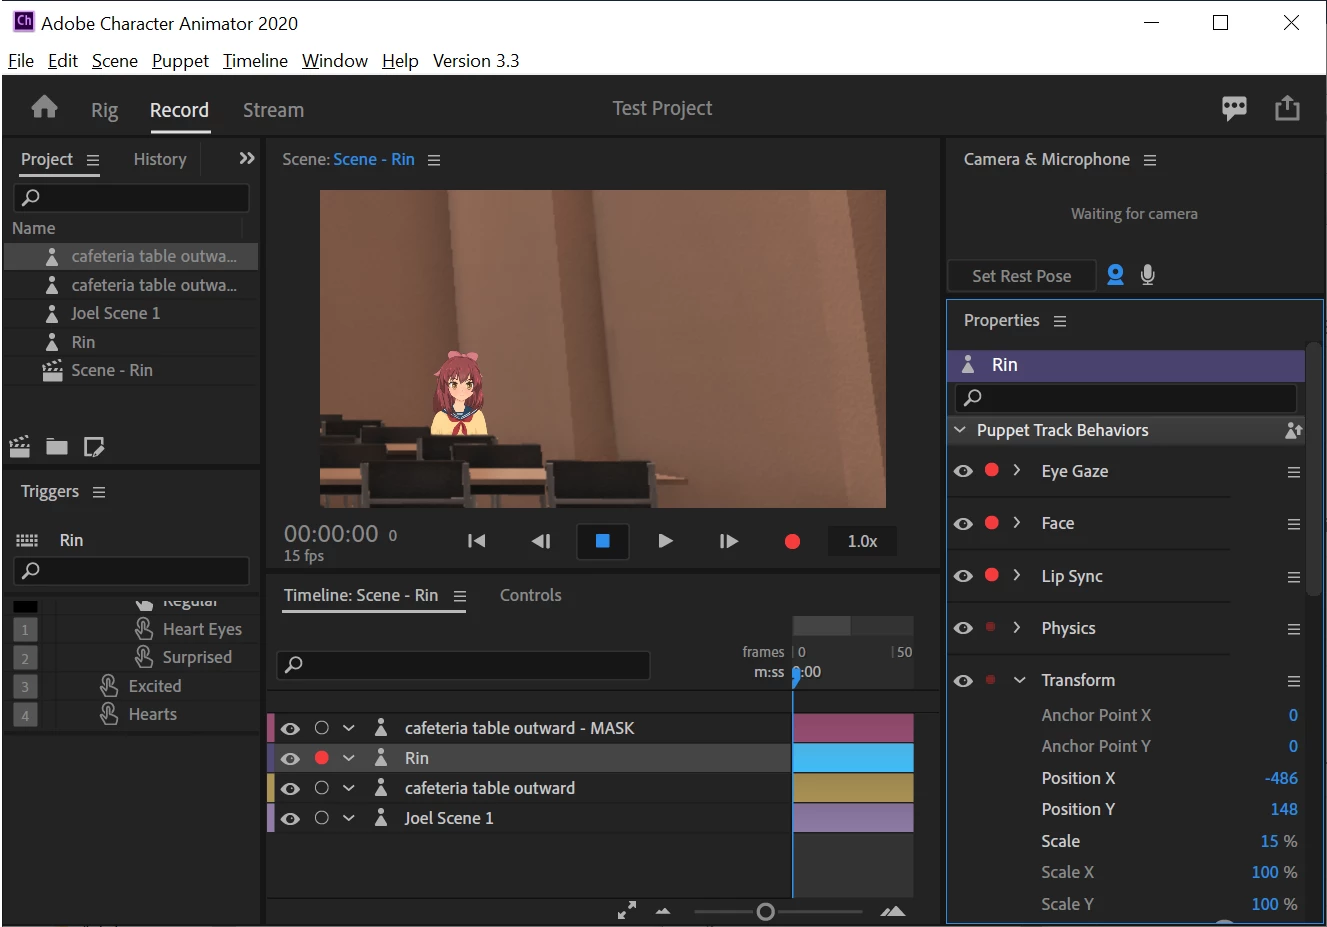
Task: Click Set Rest Pose button
Action: click(x=1021, y=276)
